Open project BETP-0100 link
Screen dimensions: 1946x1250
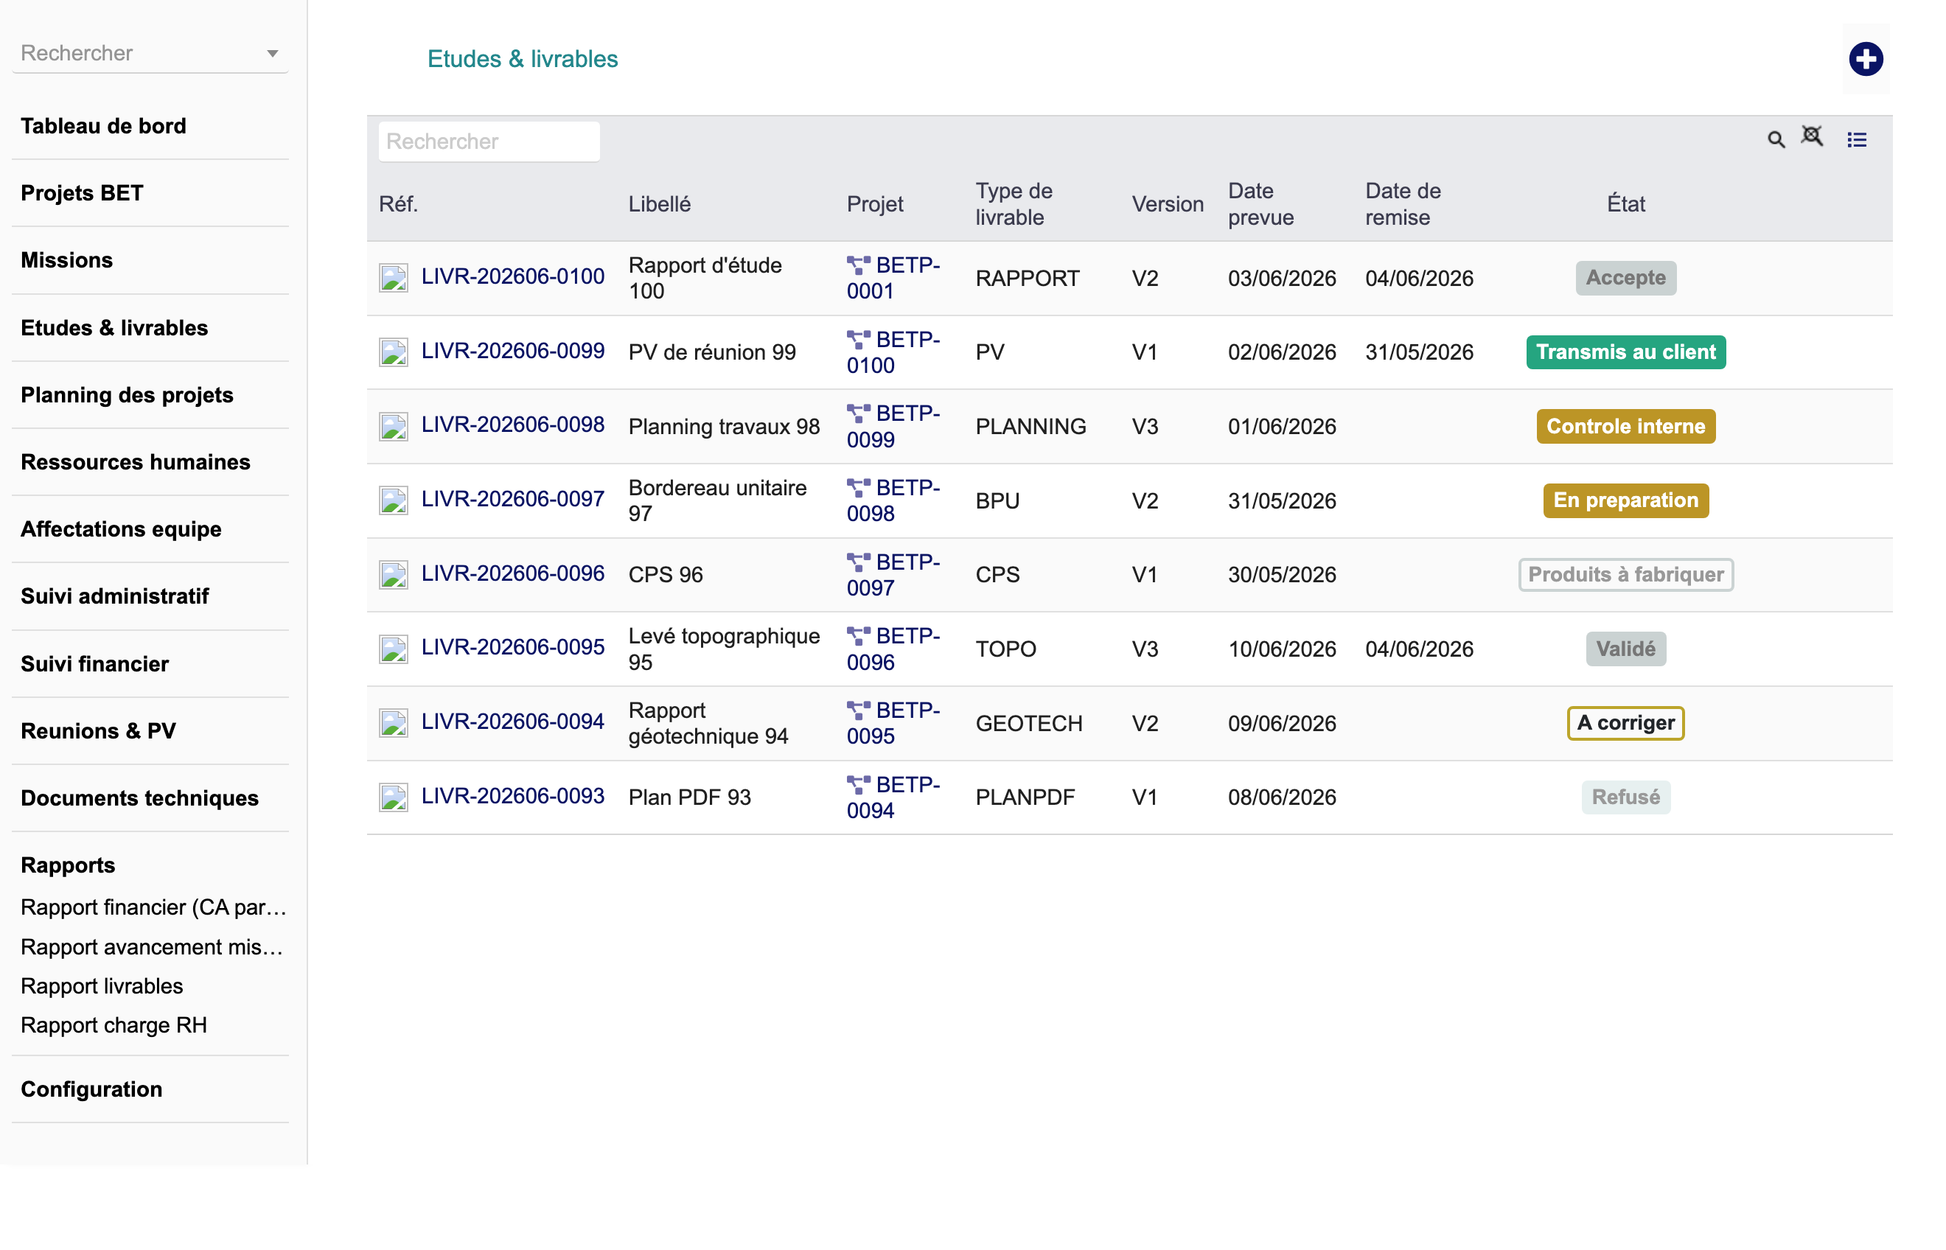click(x=893, y=352)
